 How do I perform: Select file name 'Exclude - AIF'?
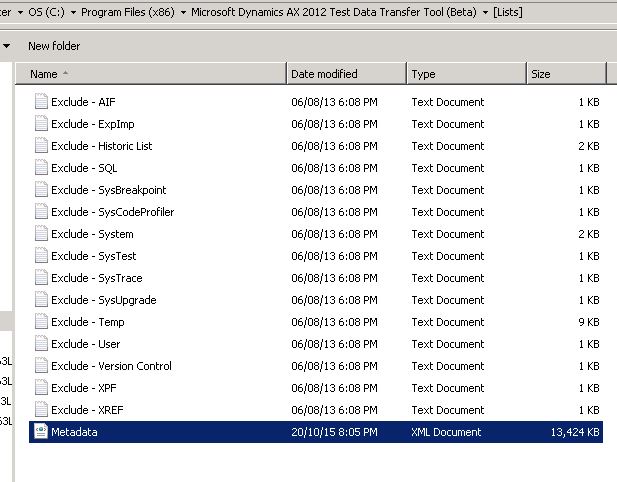83,102
